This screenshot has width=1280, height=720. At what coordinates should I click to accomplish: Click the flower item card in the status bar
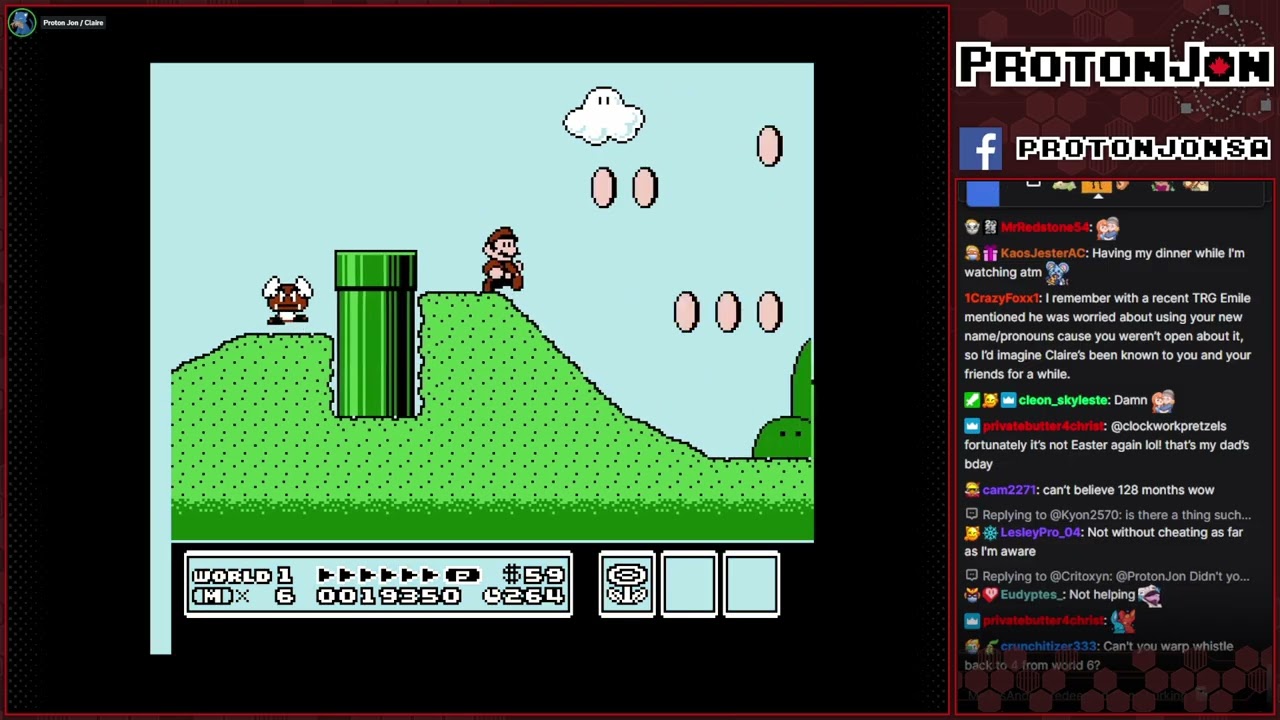coord(627,584)
